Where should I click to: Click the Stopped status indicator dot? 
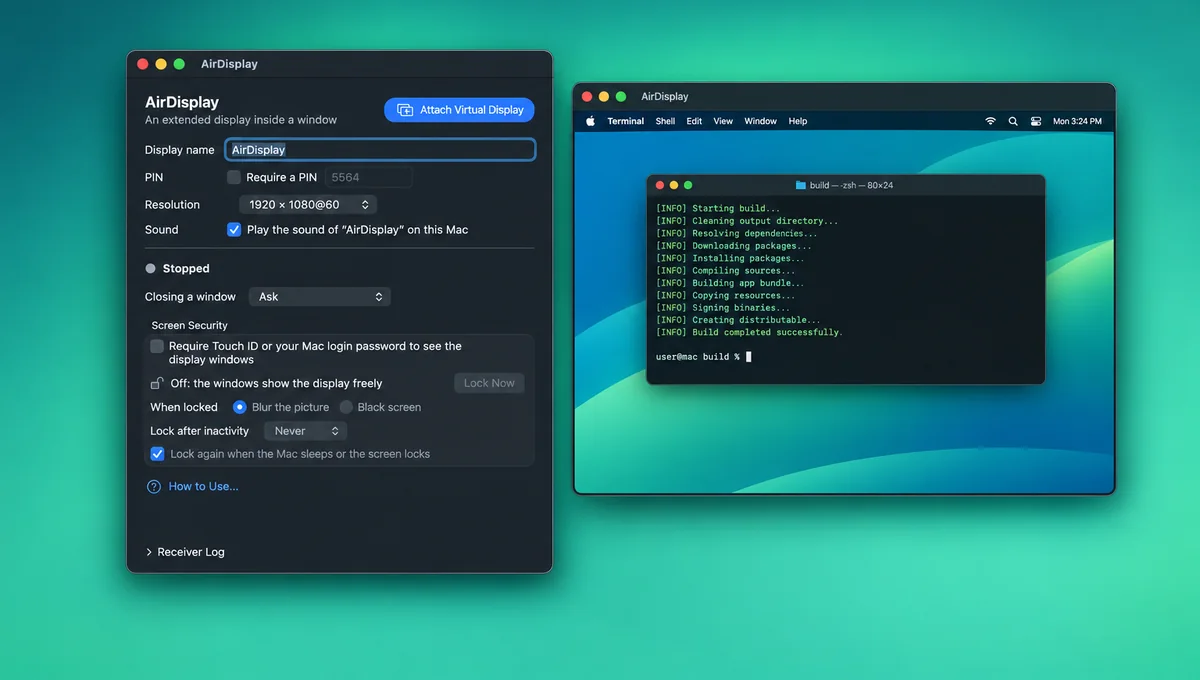point(150,268)
